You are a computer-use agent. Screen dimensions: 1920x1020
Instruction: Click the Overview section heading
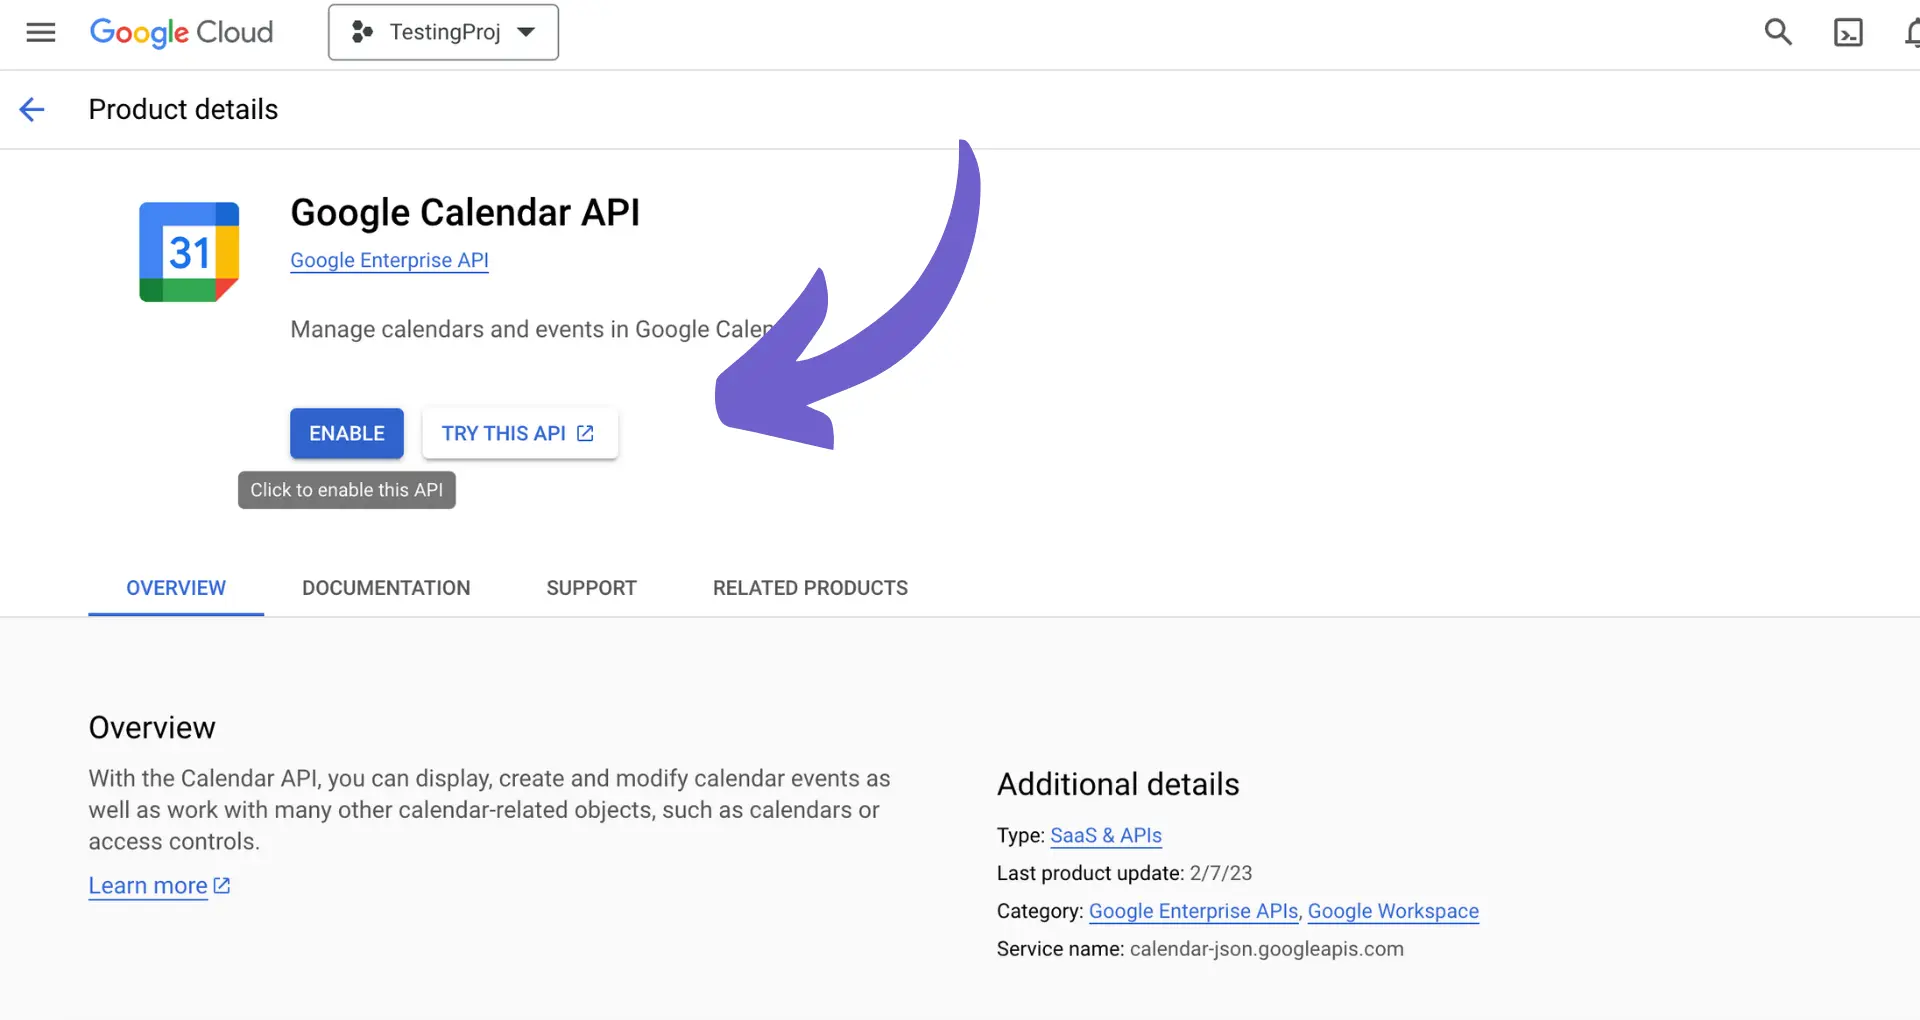click(x=152, y=727)
